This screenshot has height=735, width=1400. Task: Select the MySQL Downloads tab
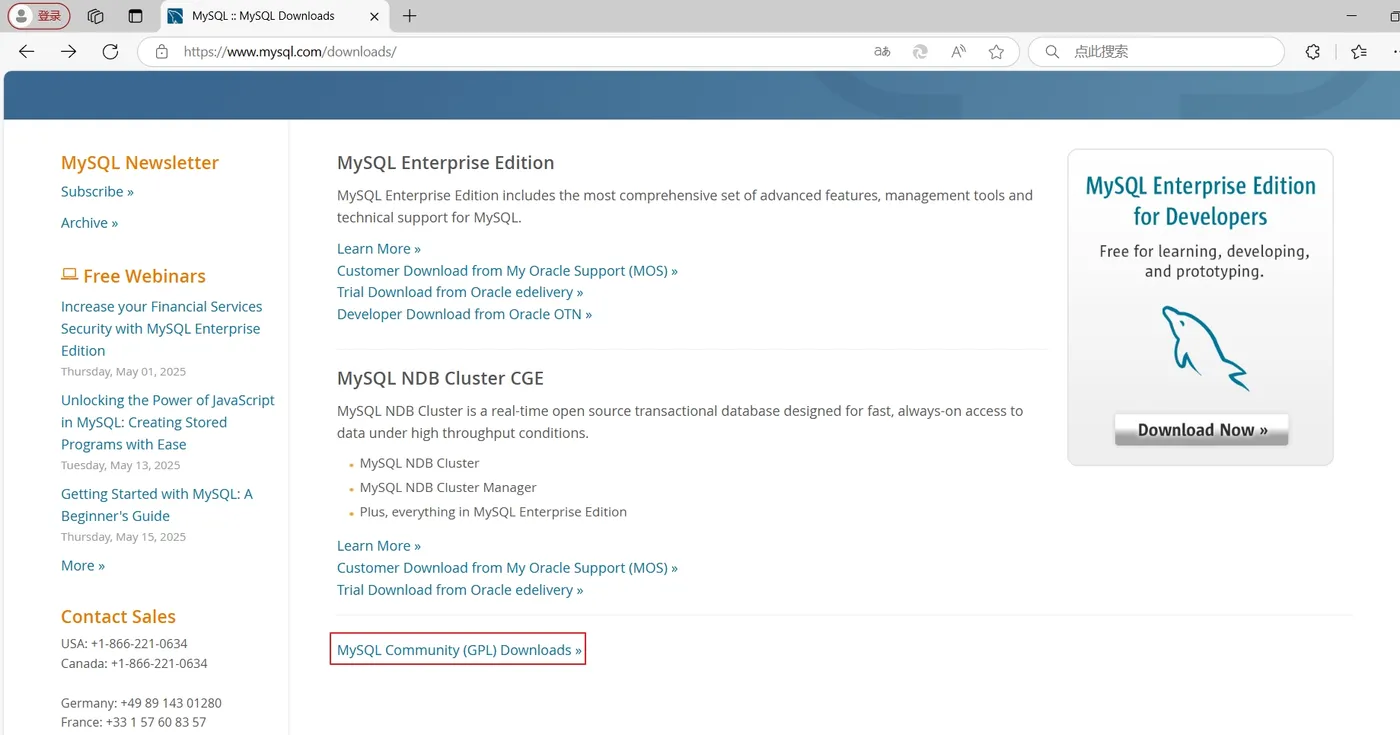click(x=262, y=16)
